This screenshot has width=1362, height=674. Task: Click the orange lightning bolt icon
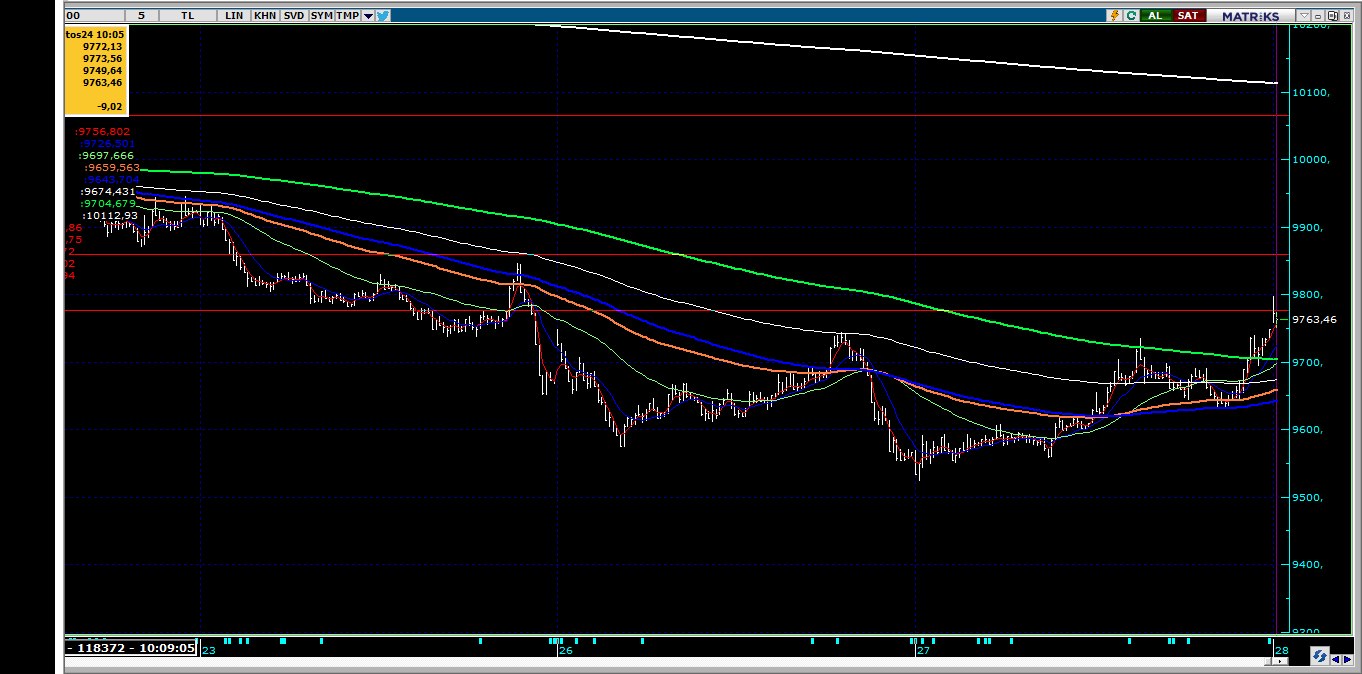(x=1115, y=15)
